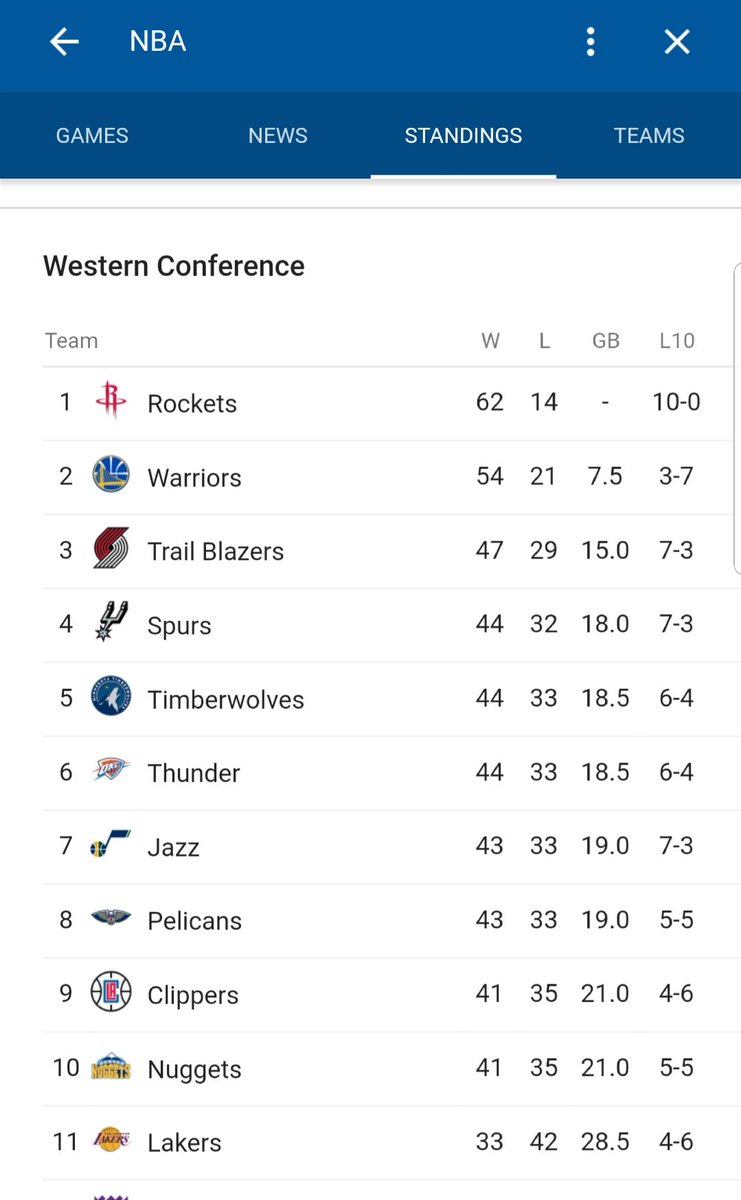Viewport: 741px width, 1200px height.
Task: Select the Standings tab
Action: (463, 136)
